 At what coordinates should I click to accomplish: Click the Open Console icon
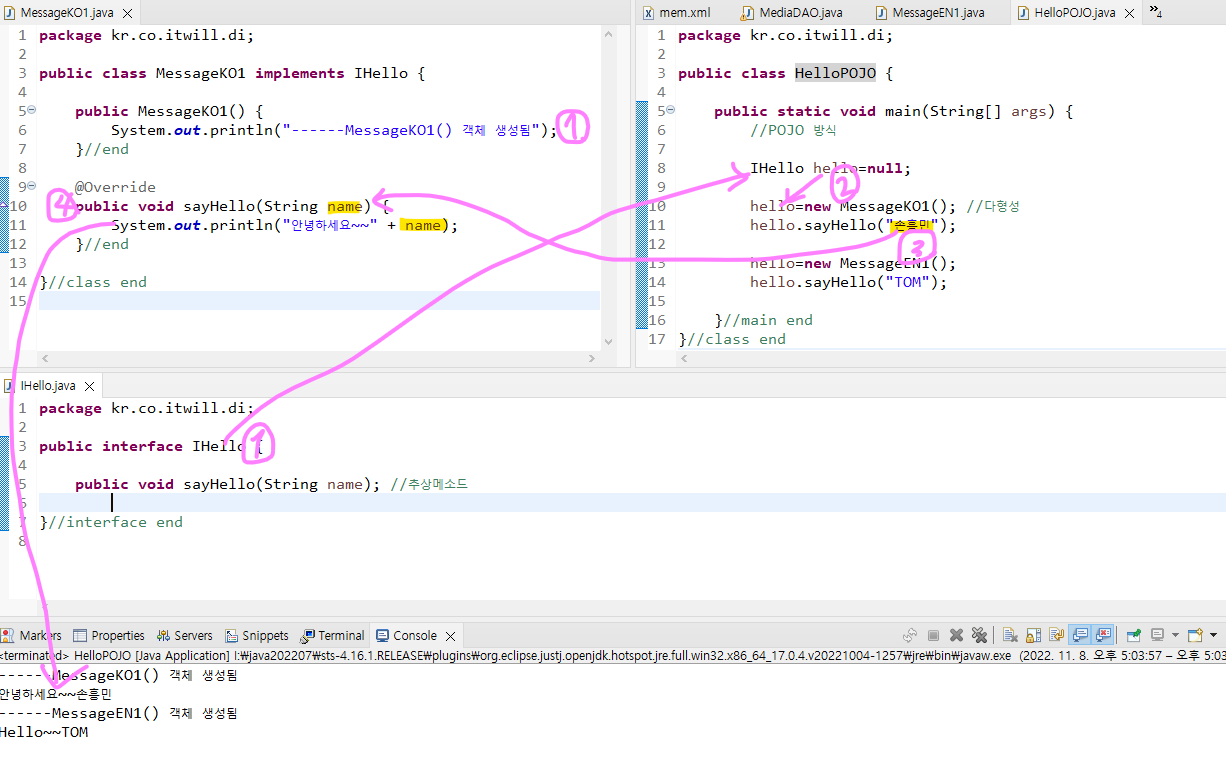(1195, 635)
